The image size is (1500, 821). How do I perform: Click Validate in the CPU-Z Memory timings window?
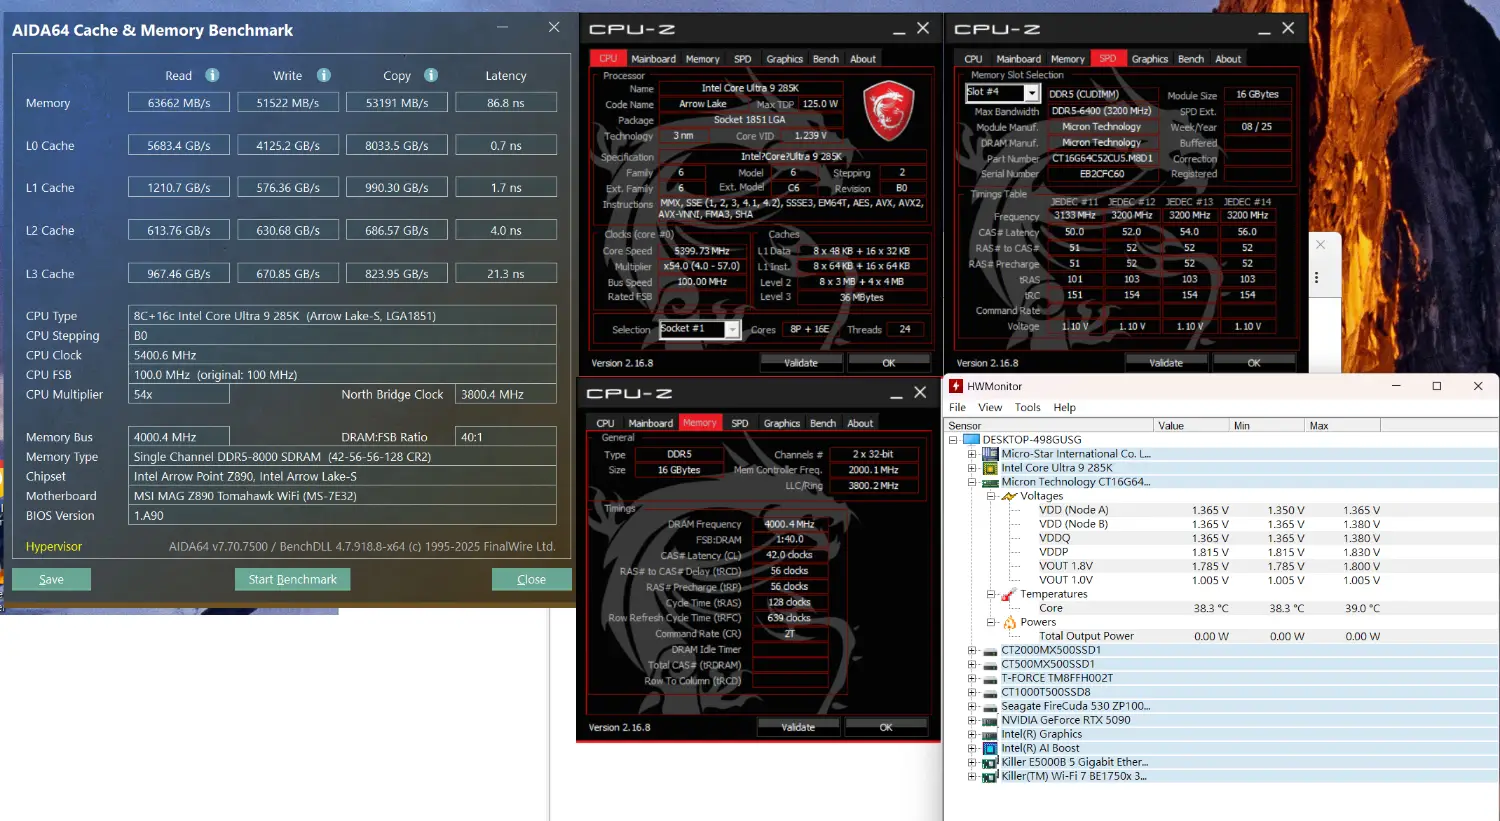(x=798, y=727)
